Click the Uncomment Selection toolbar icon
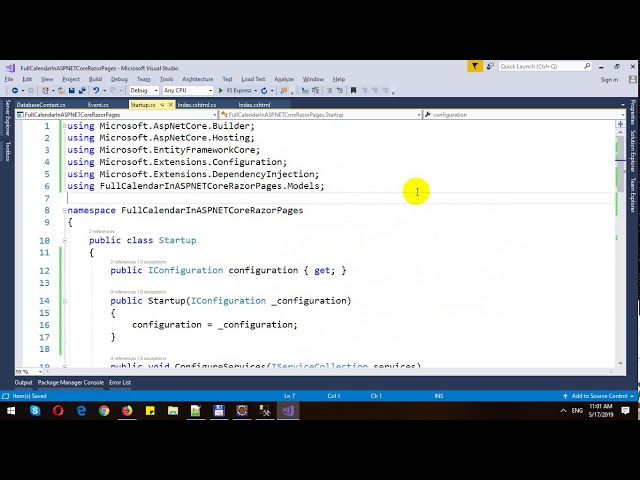The height and width of the screenshot is (480, 640). coord(315,91)
